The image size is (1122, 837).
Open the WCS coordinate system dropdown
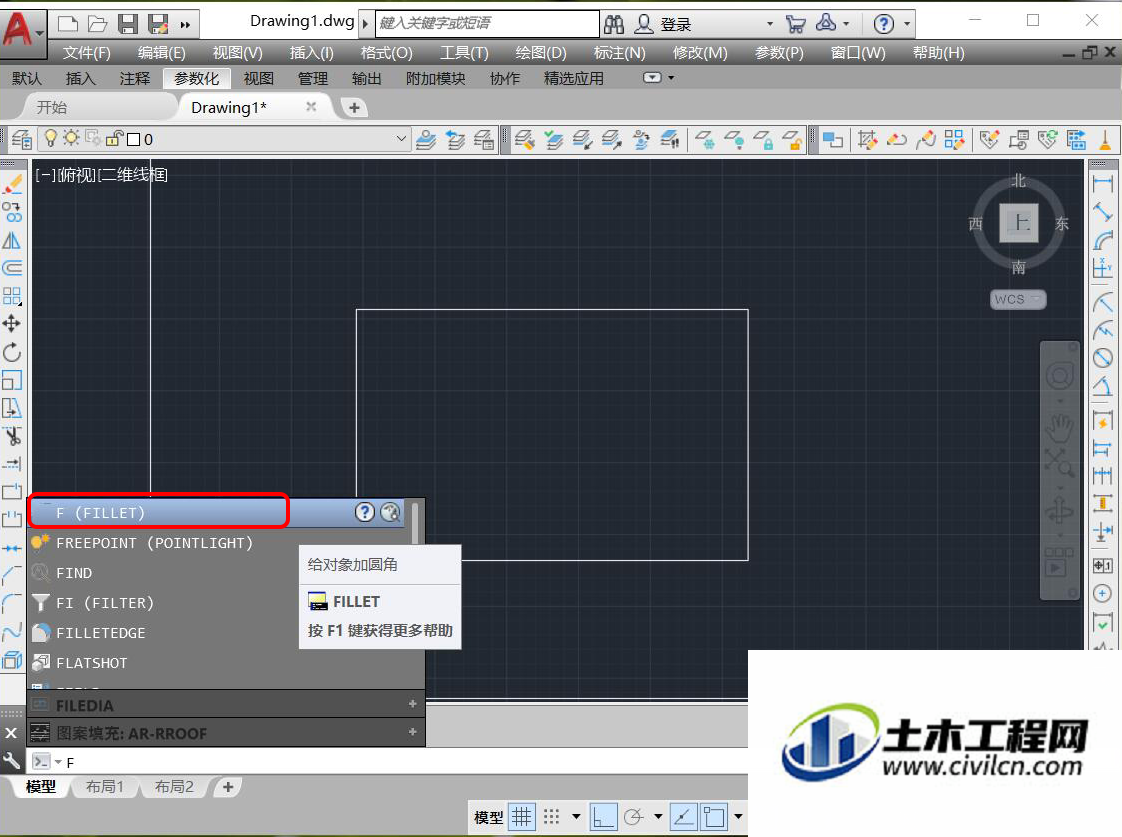(1018, 299)
